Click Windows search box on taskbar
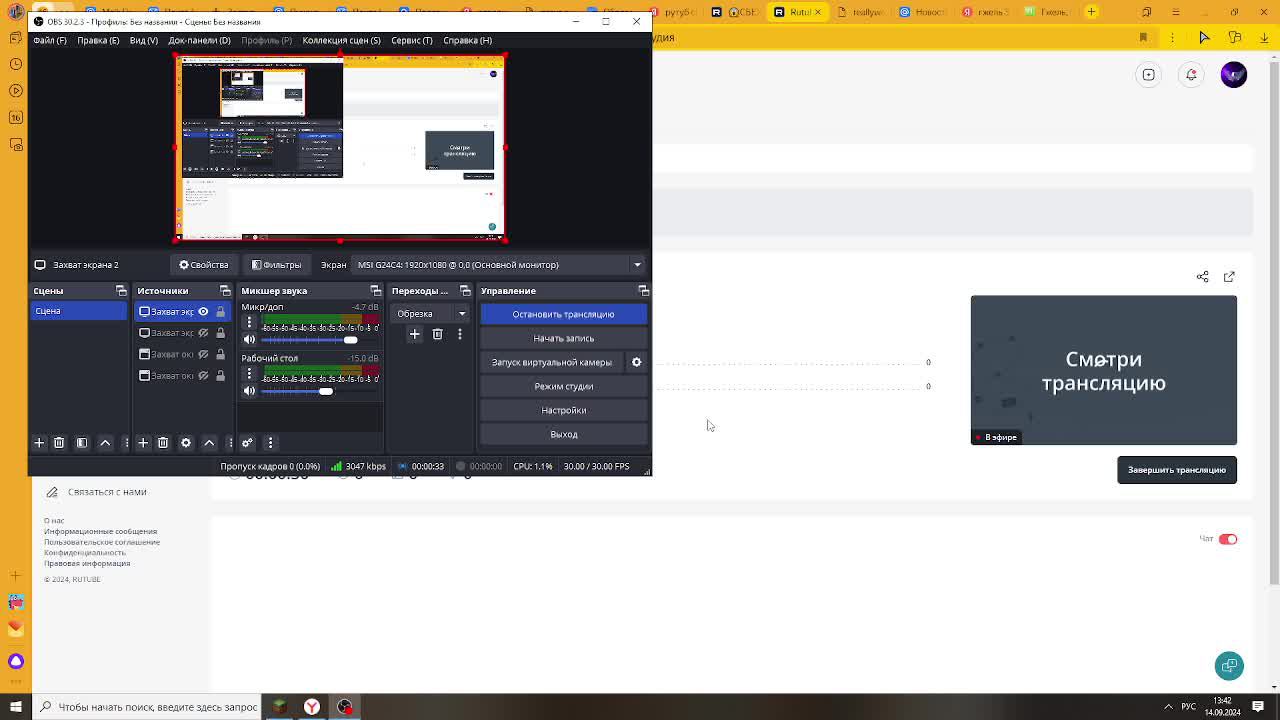The image size is (1280, 720). click(146, 707)
